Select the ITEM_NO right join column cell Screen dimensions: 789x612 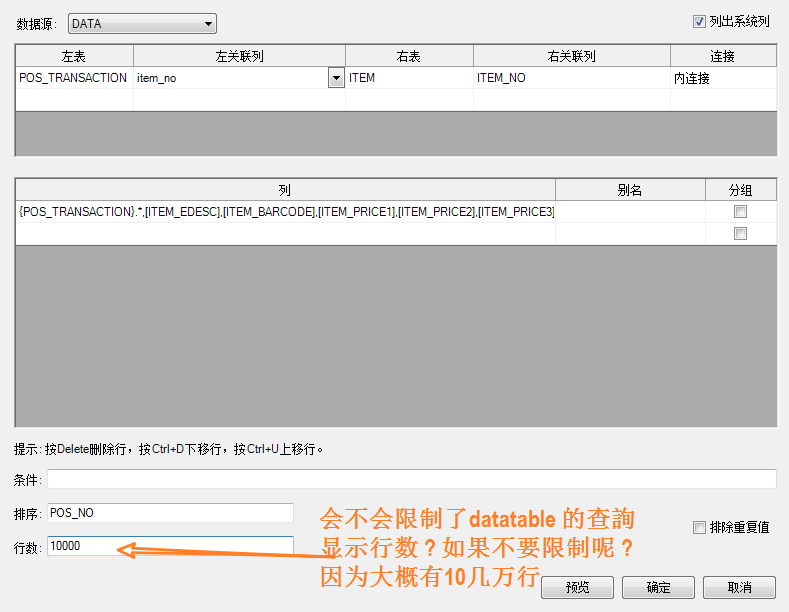click(x=572, y=78)
